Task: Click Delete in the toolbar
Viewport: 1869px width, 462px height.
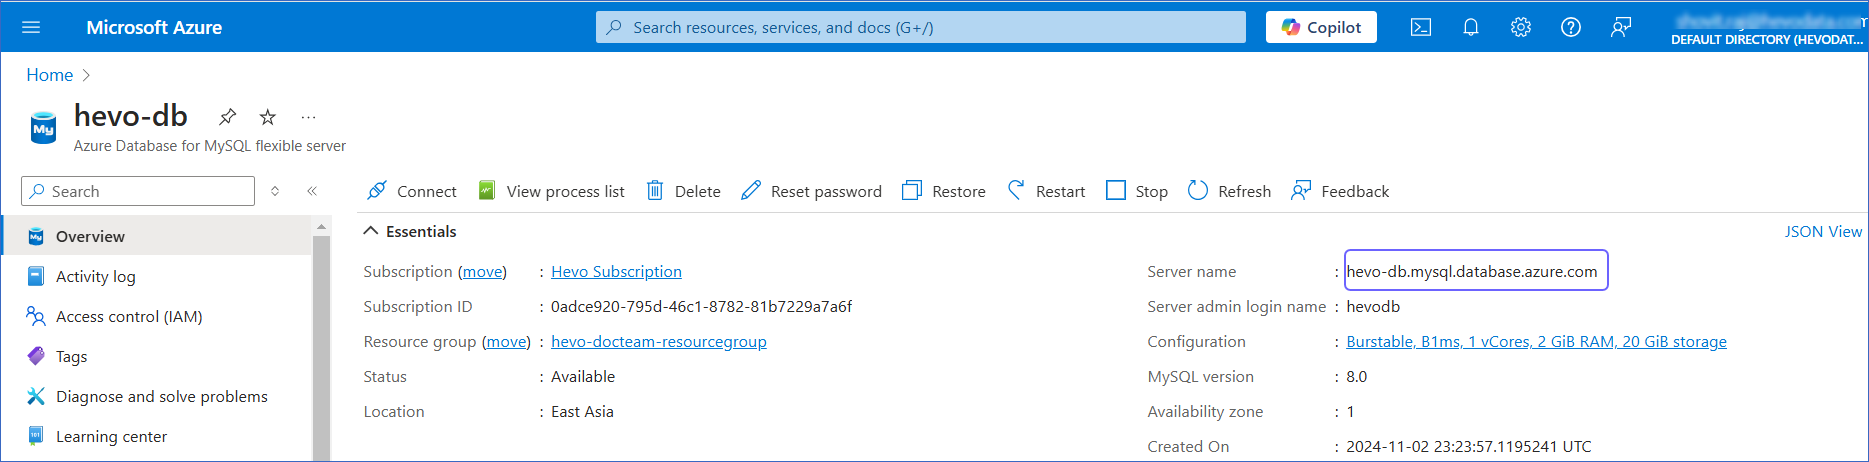Action: click(684, 191)
